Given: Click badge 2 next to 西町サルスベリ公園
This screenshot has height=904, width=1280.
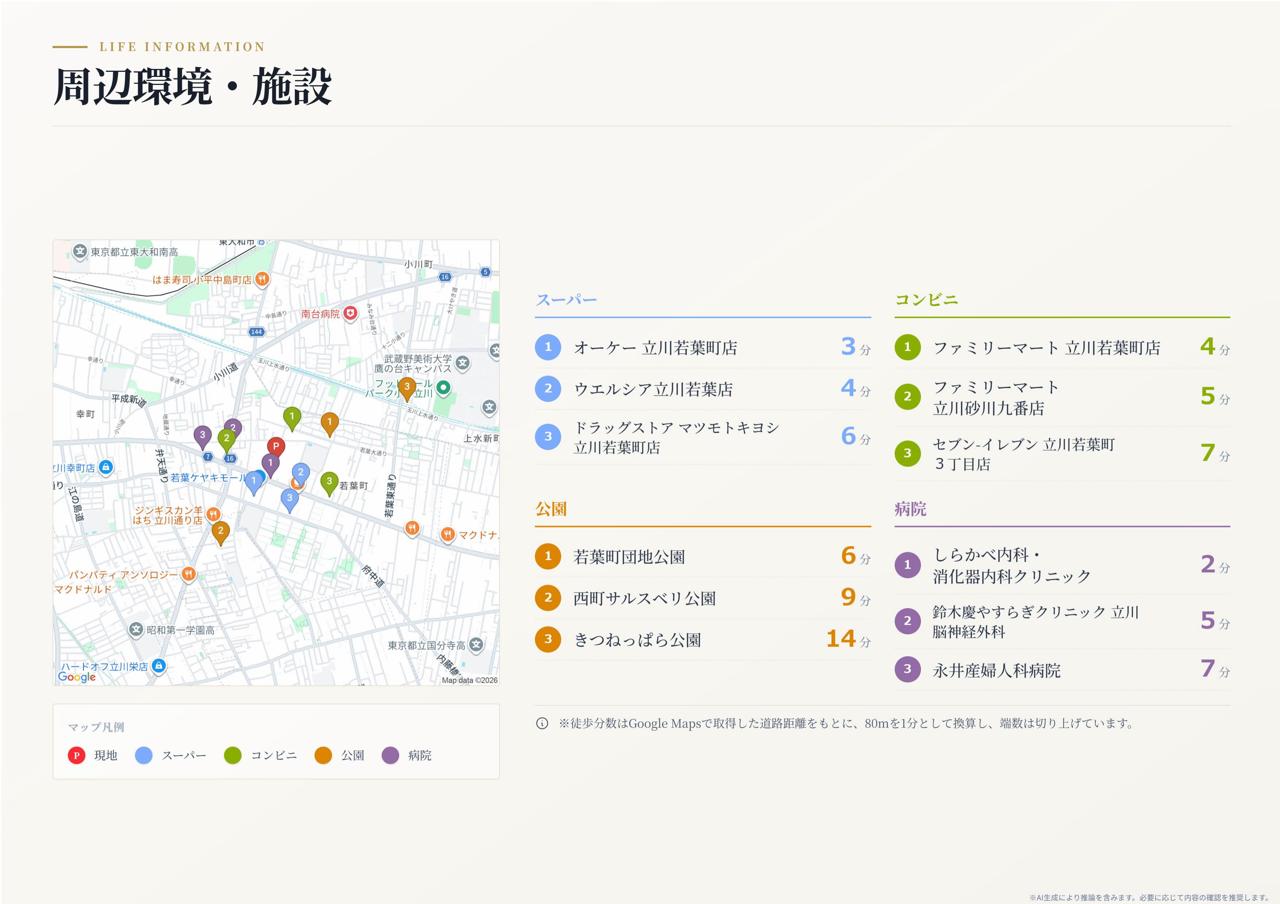Looking at the screenshot, I should coord(548,598).
